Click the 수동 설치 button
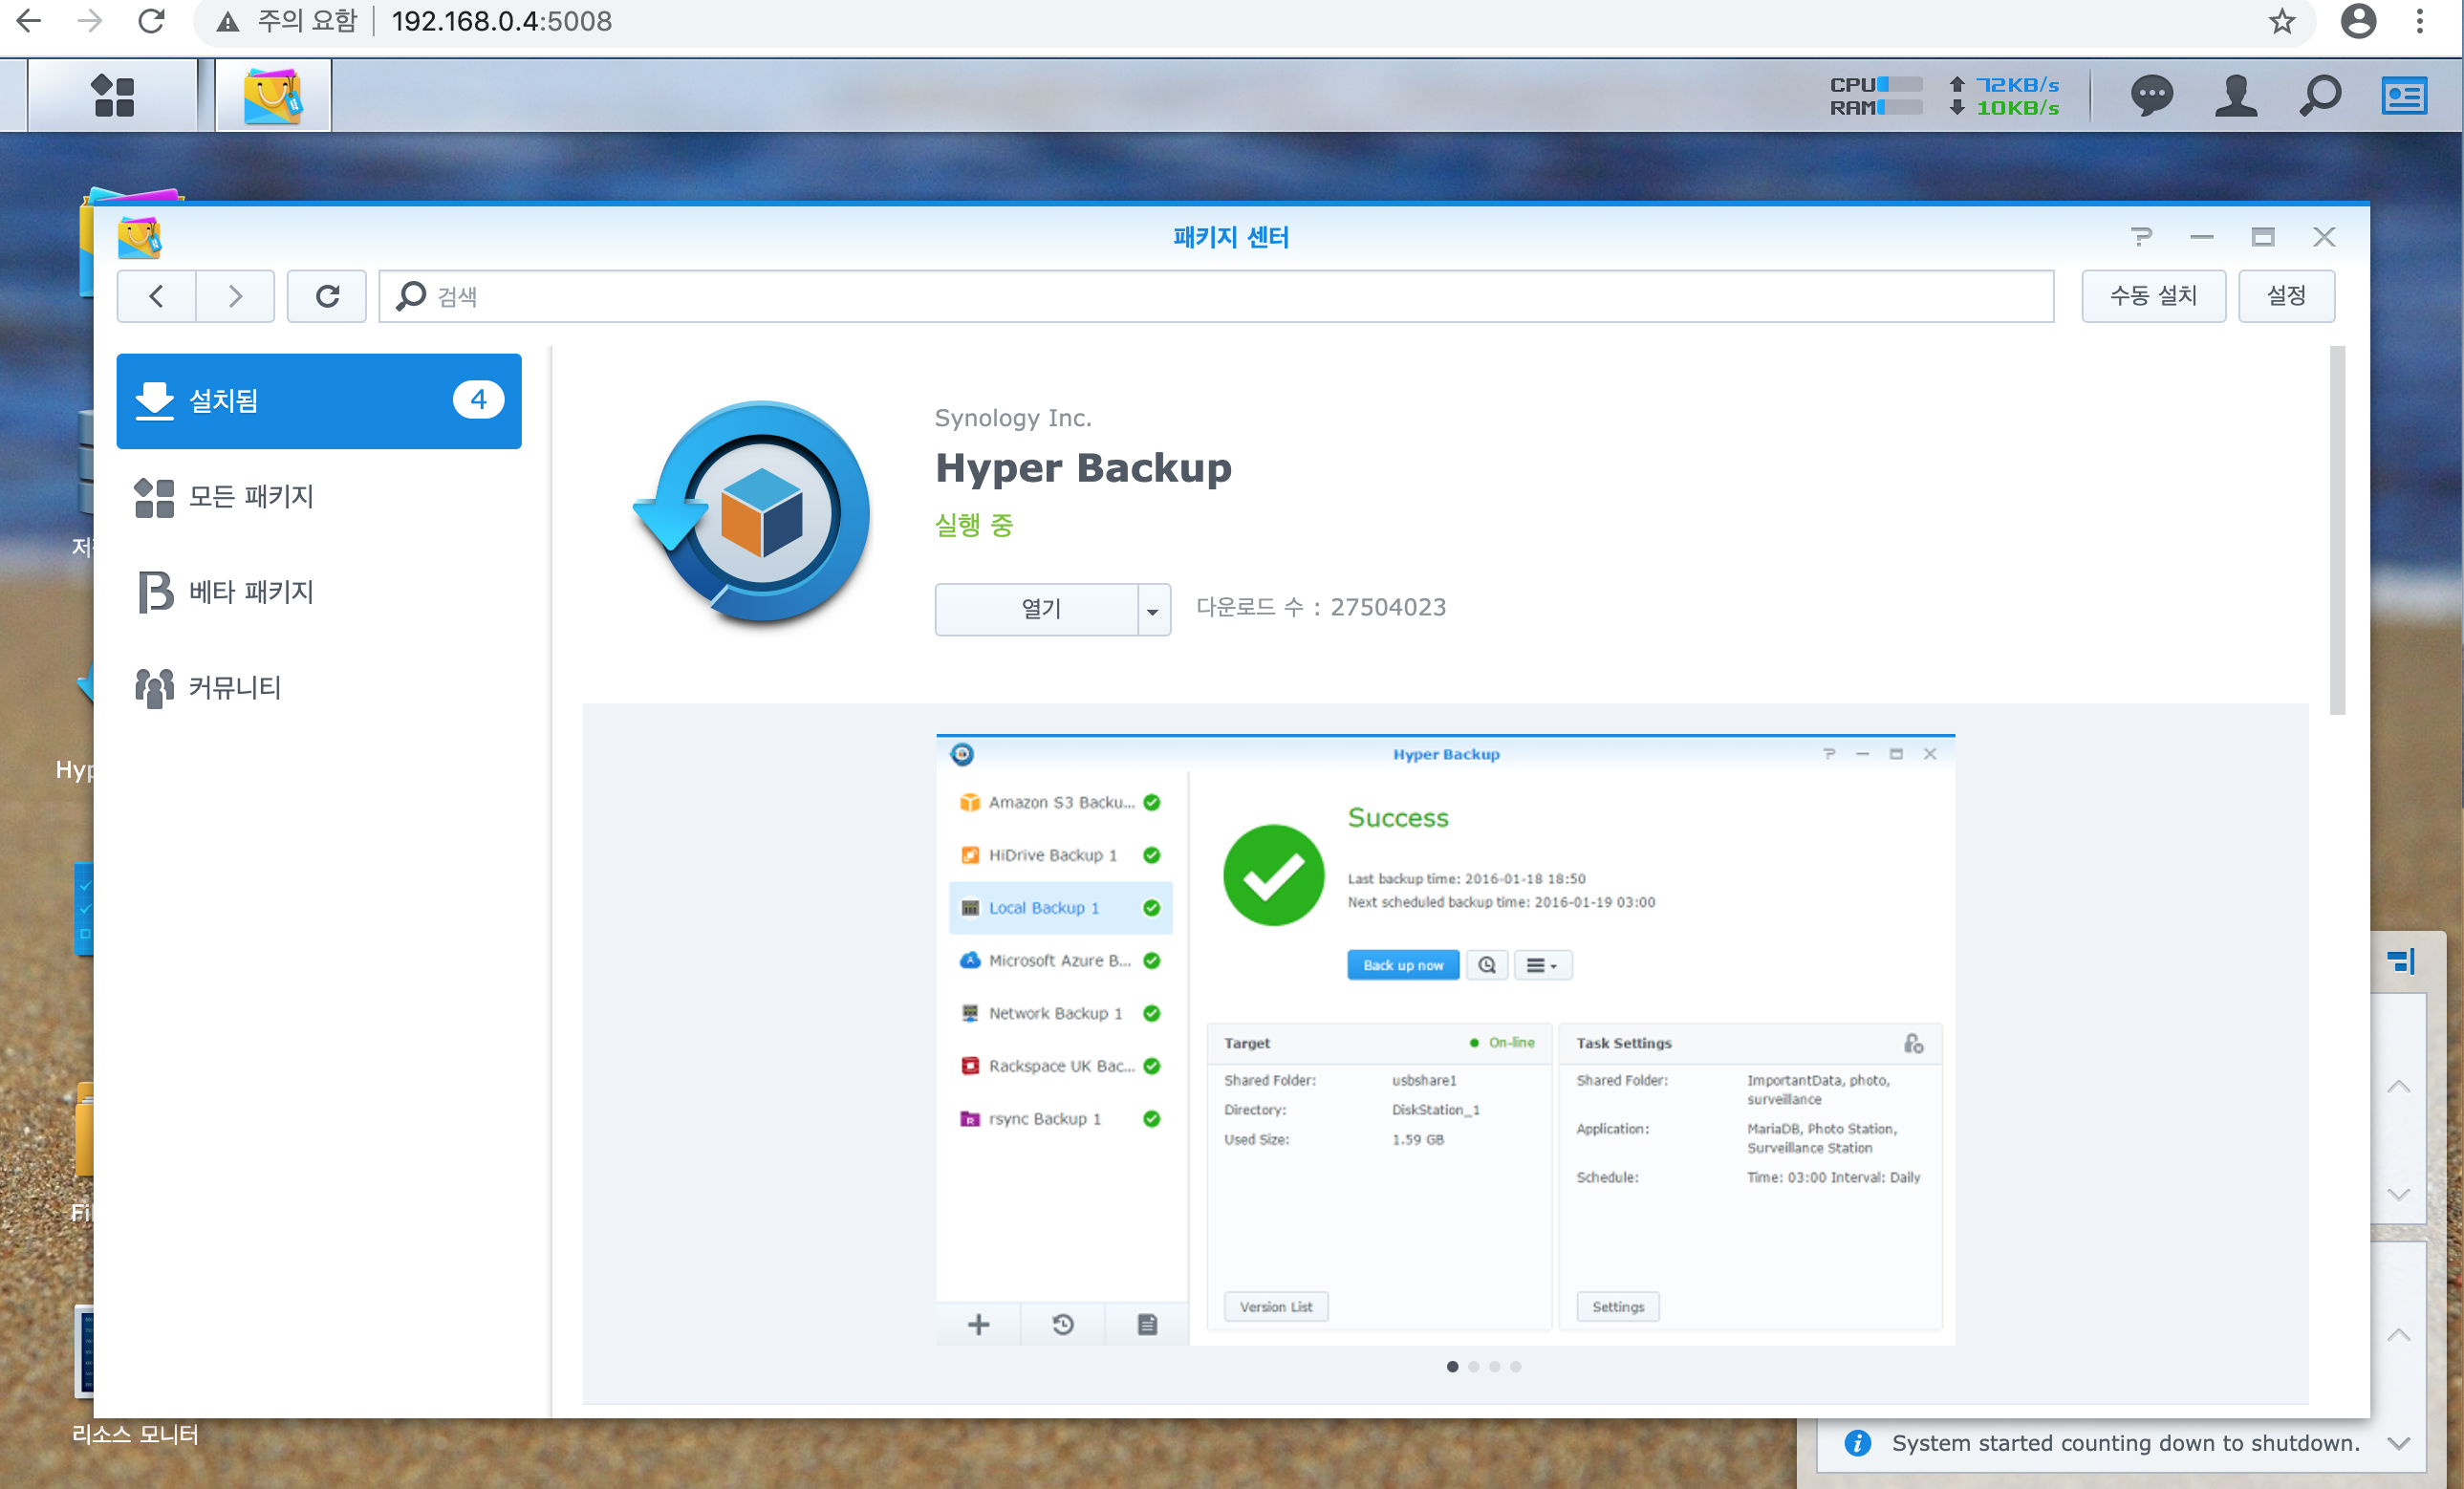 [2153, 296]
